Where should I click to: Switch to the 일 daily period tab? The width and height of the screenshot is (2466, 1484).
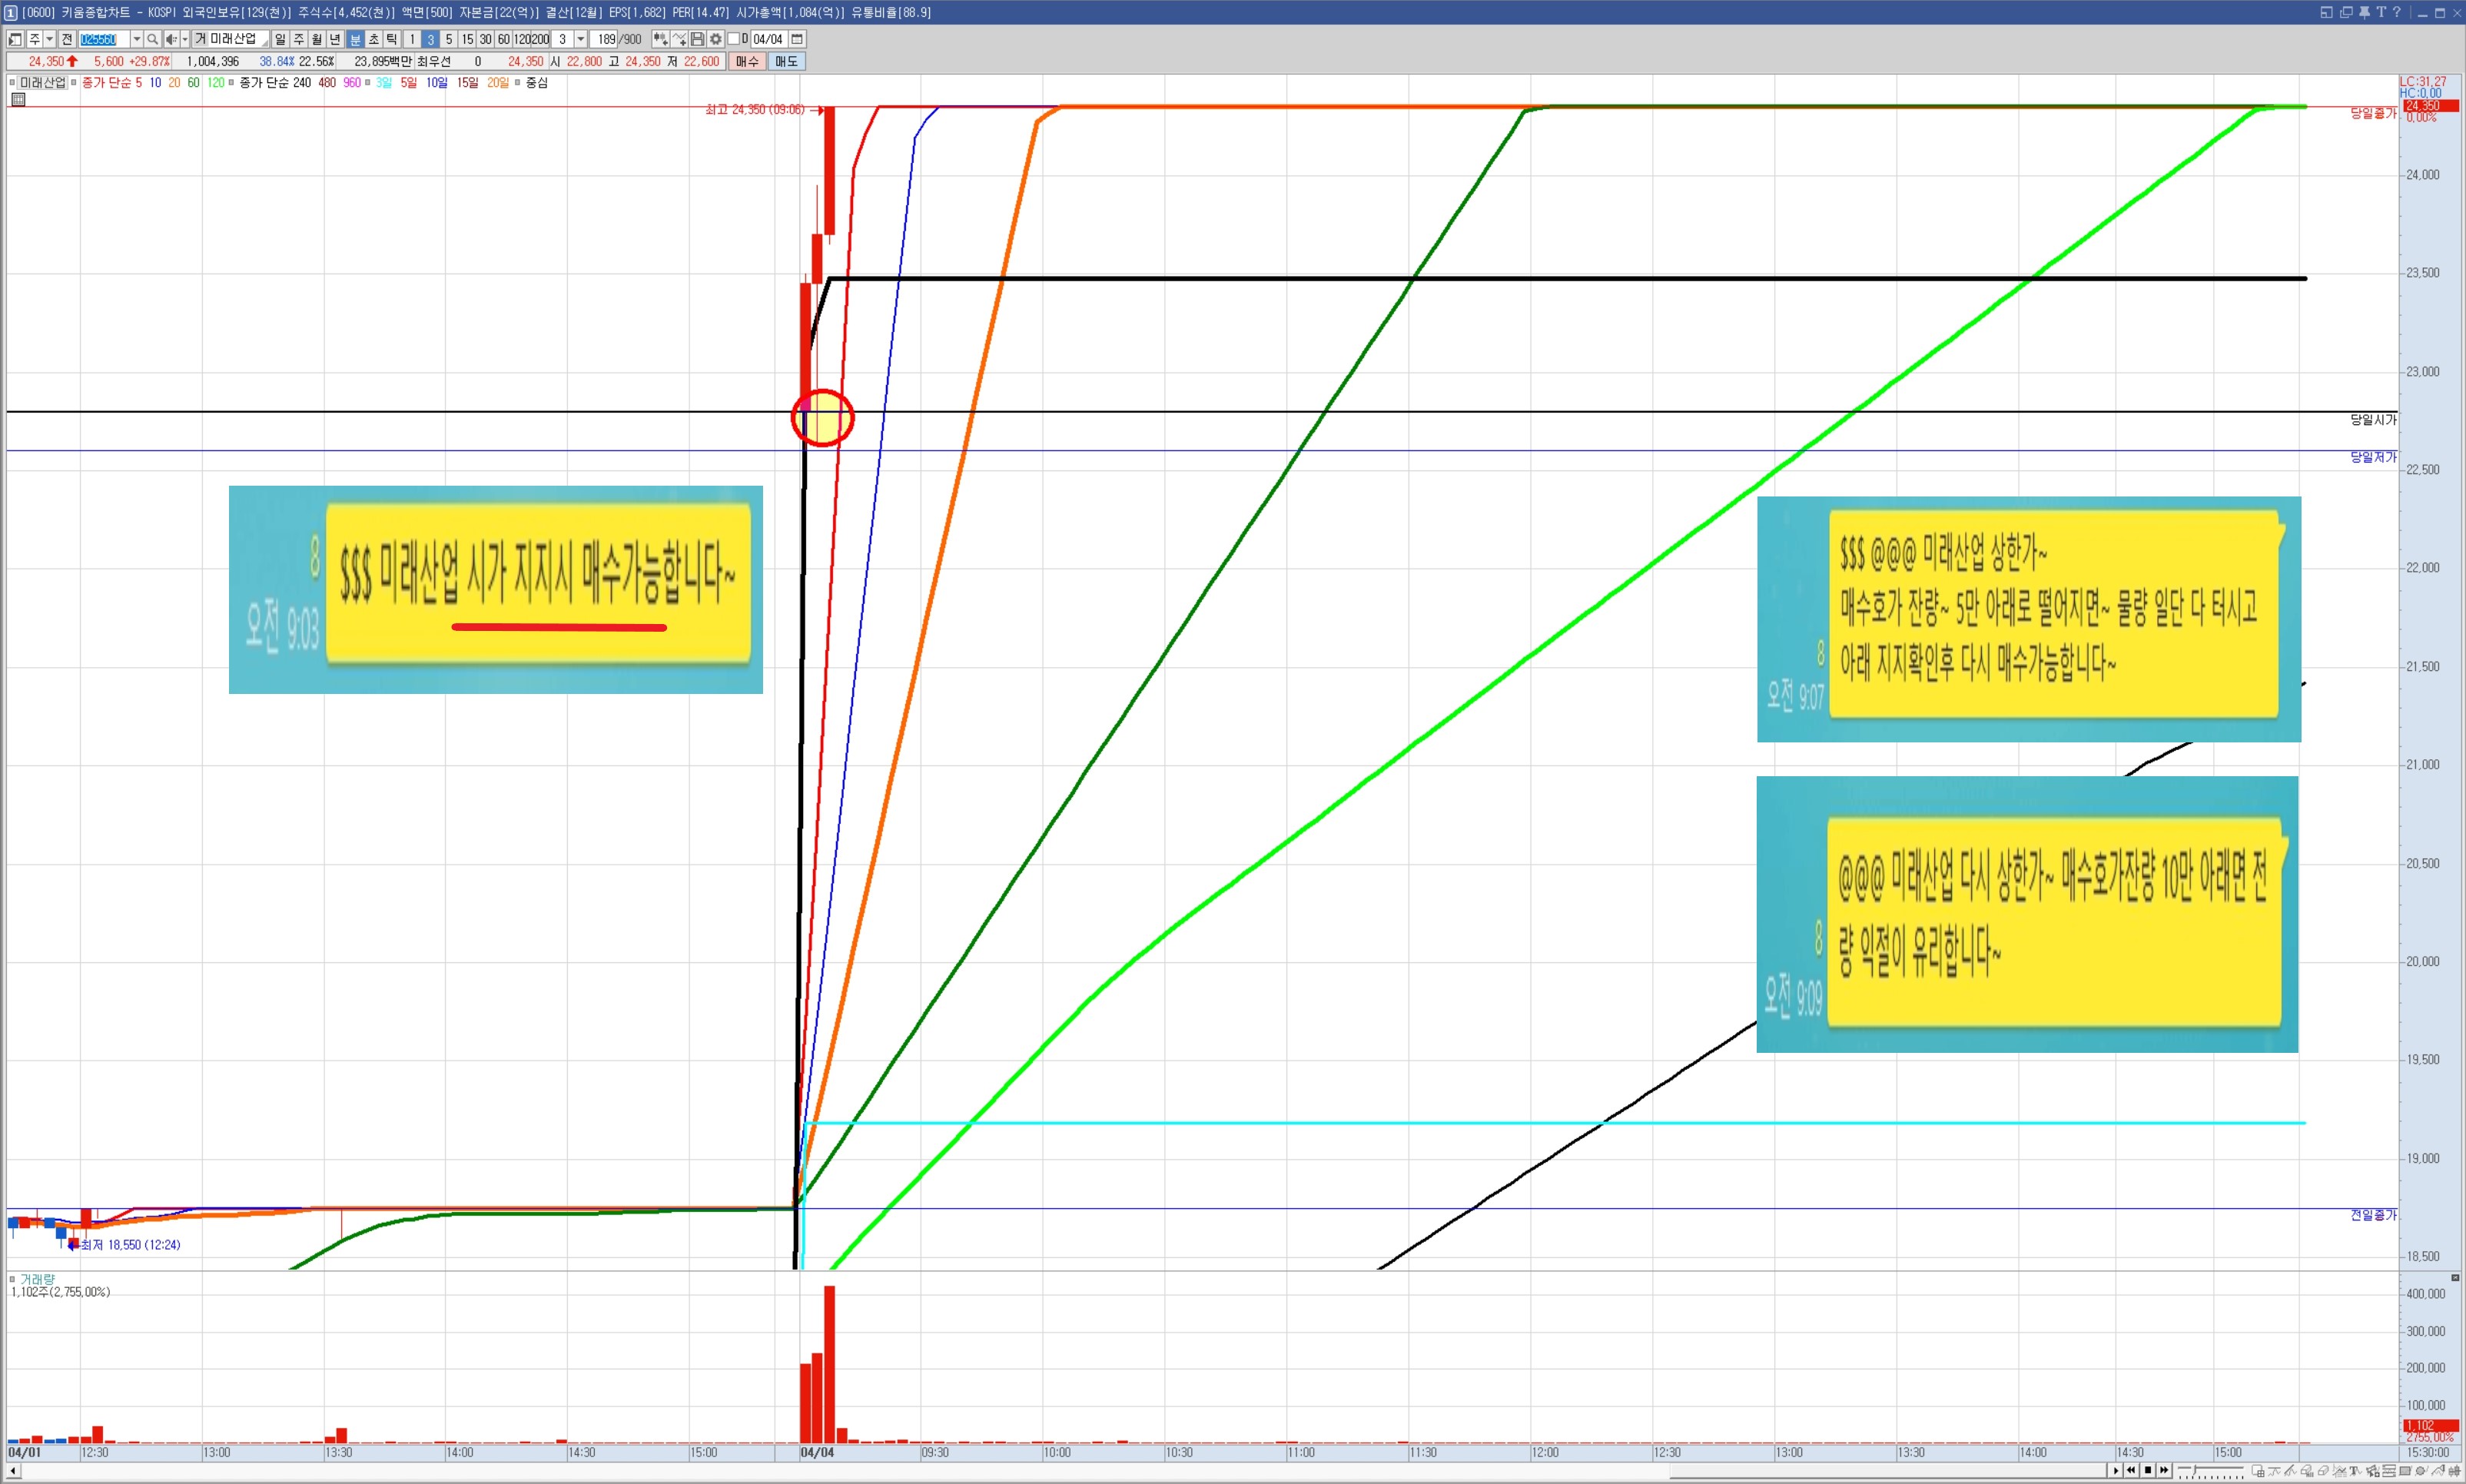(280, 39)
